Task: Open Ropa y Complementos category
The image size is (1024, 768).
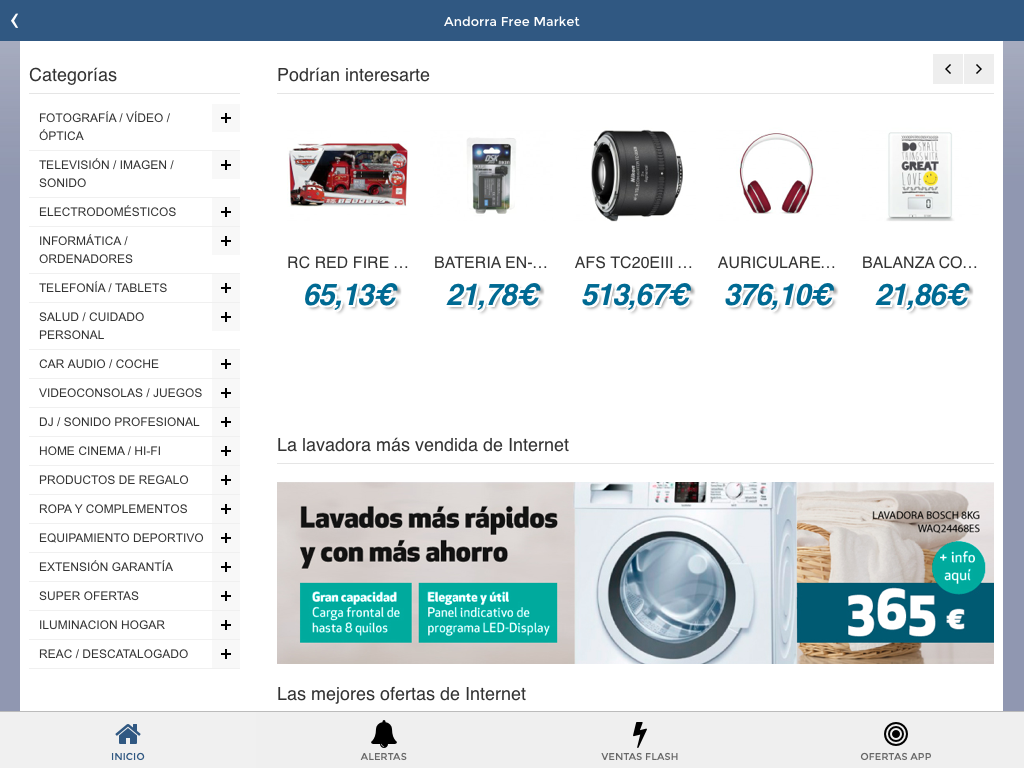Action: point(113,509)
